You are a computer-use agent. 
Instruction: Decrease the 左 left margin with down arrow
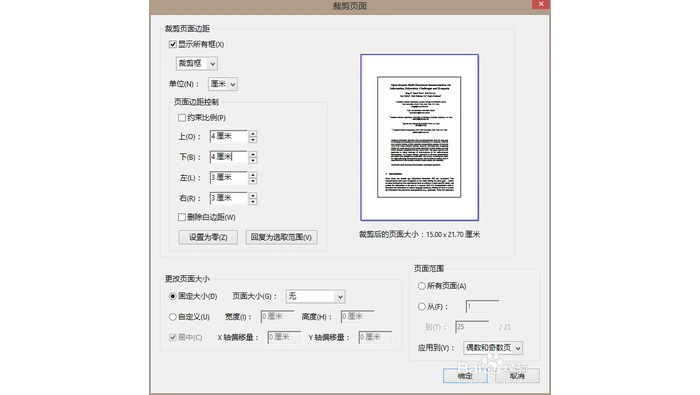point(253,181)
